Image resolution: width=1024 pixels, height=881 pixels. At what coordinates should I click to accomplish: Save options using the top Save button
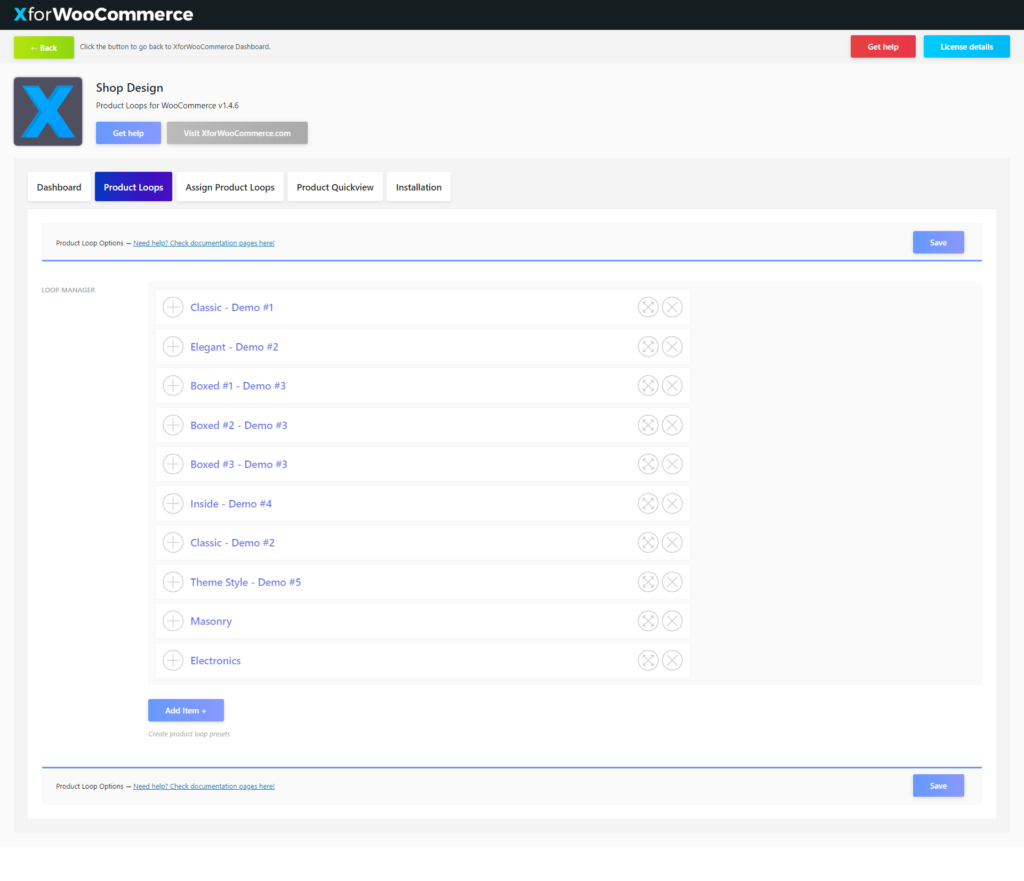[x=938, y=242]
